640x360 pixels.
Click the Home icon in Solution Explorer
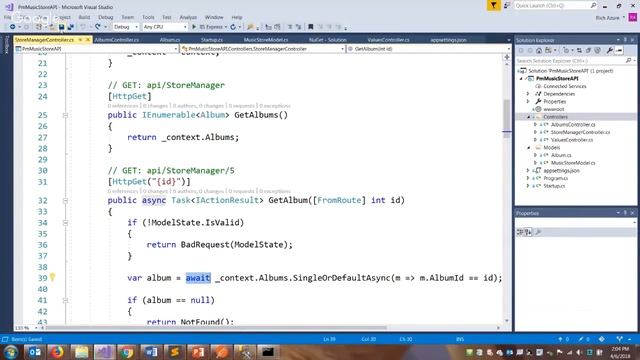pyautogui.click(x=539, y=50)
